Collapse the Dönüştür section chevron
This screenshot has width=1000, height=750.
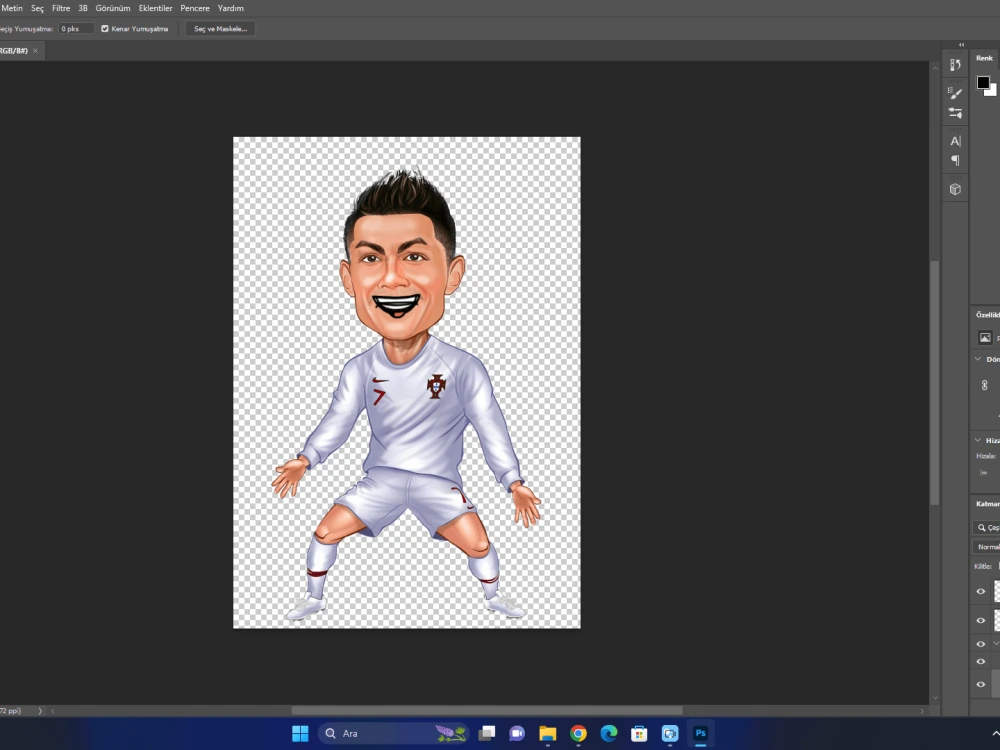pos(978,359)
